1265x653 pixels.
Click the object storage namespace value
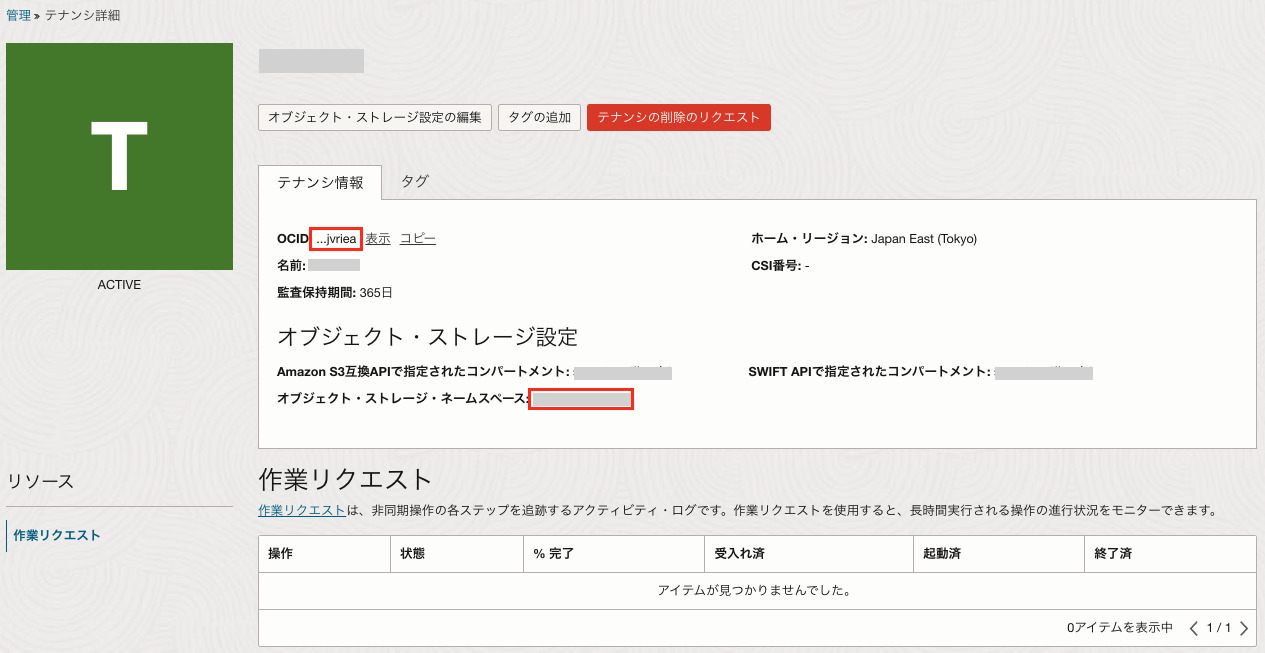point(581,399)
